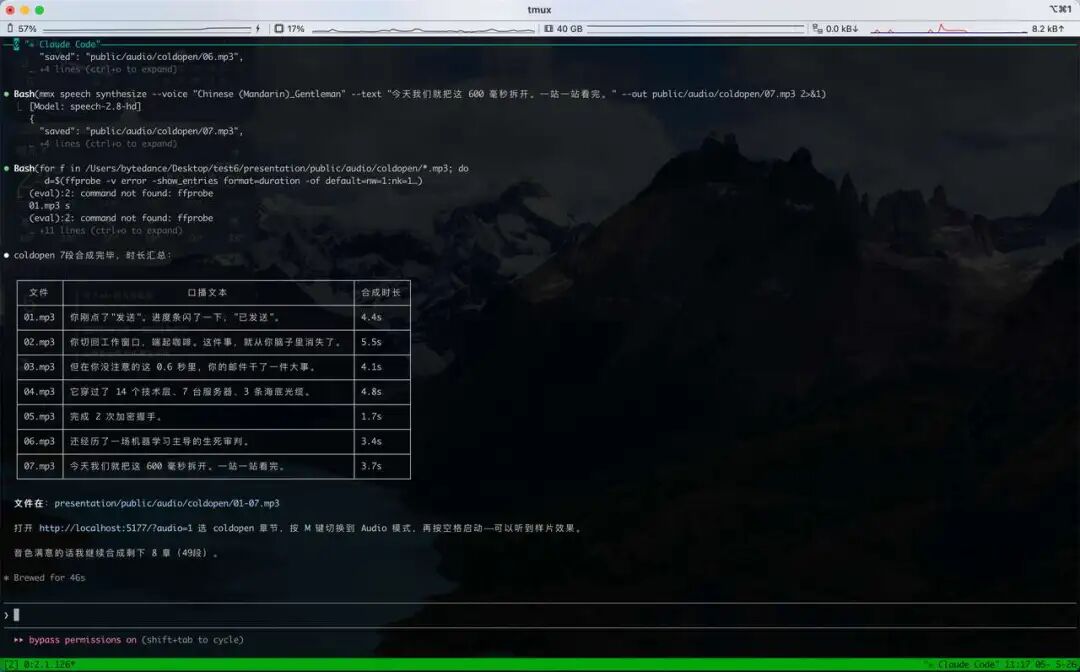This screenshot has height=672, width=1080.
Task: Click the memory icon beside 40 GB
Action: coord(549,29)
